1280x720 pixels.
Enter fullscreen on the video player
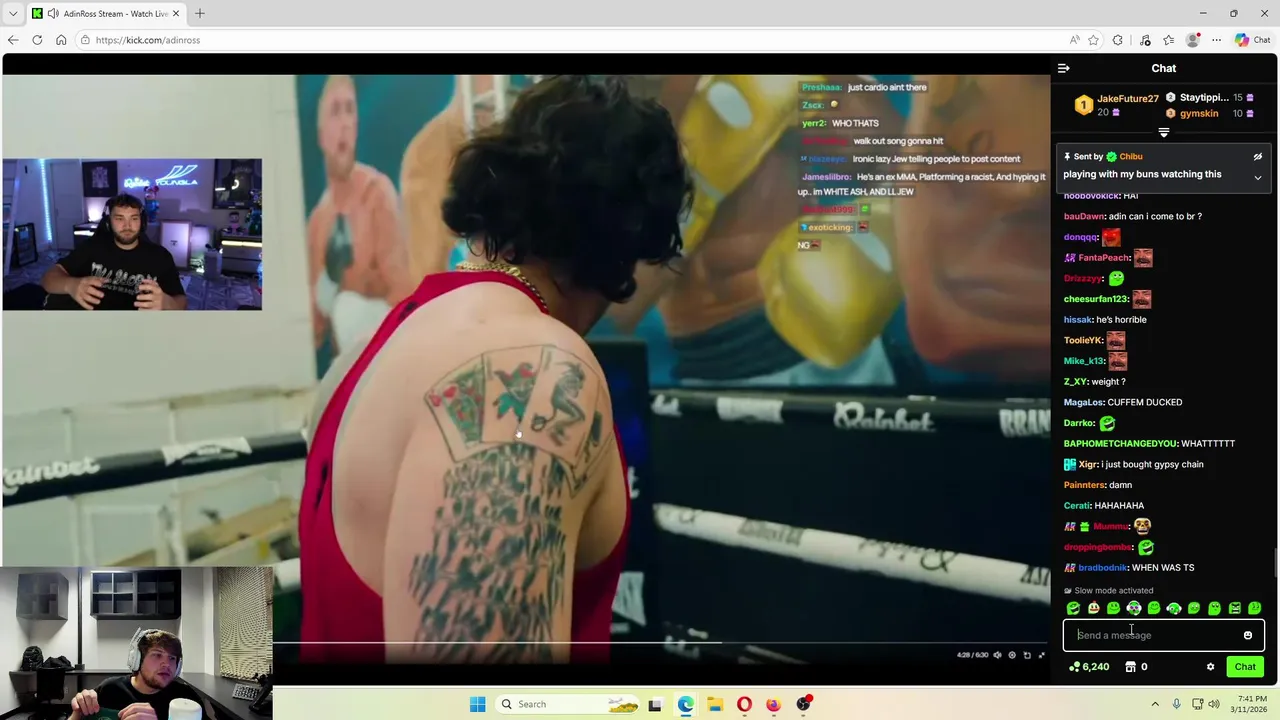point(1041,655)
